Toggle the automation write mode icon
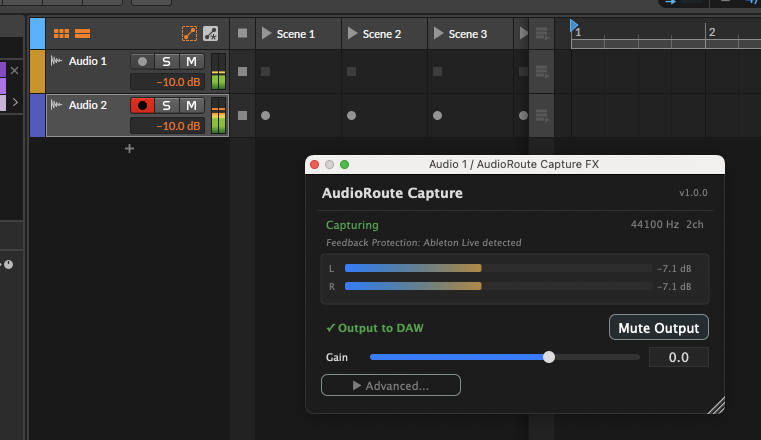The height and width of the screenshot is (440, 761). (x=210, y=33)
